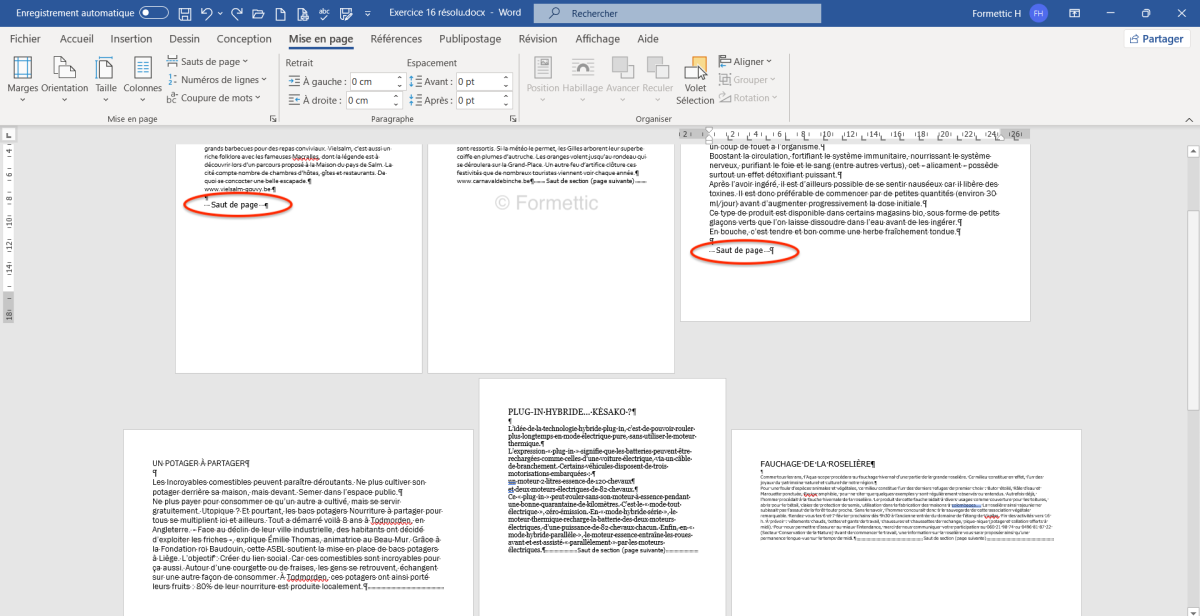Open the Fichier menu
Image resolution: width=1200 pixels, height=616 pixels.
click(x=25, y=39)
